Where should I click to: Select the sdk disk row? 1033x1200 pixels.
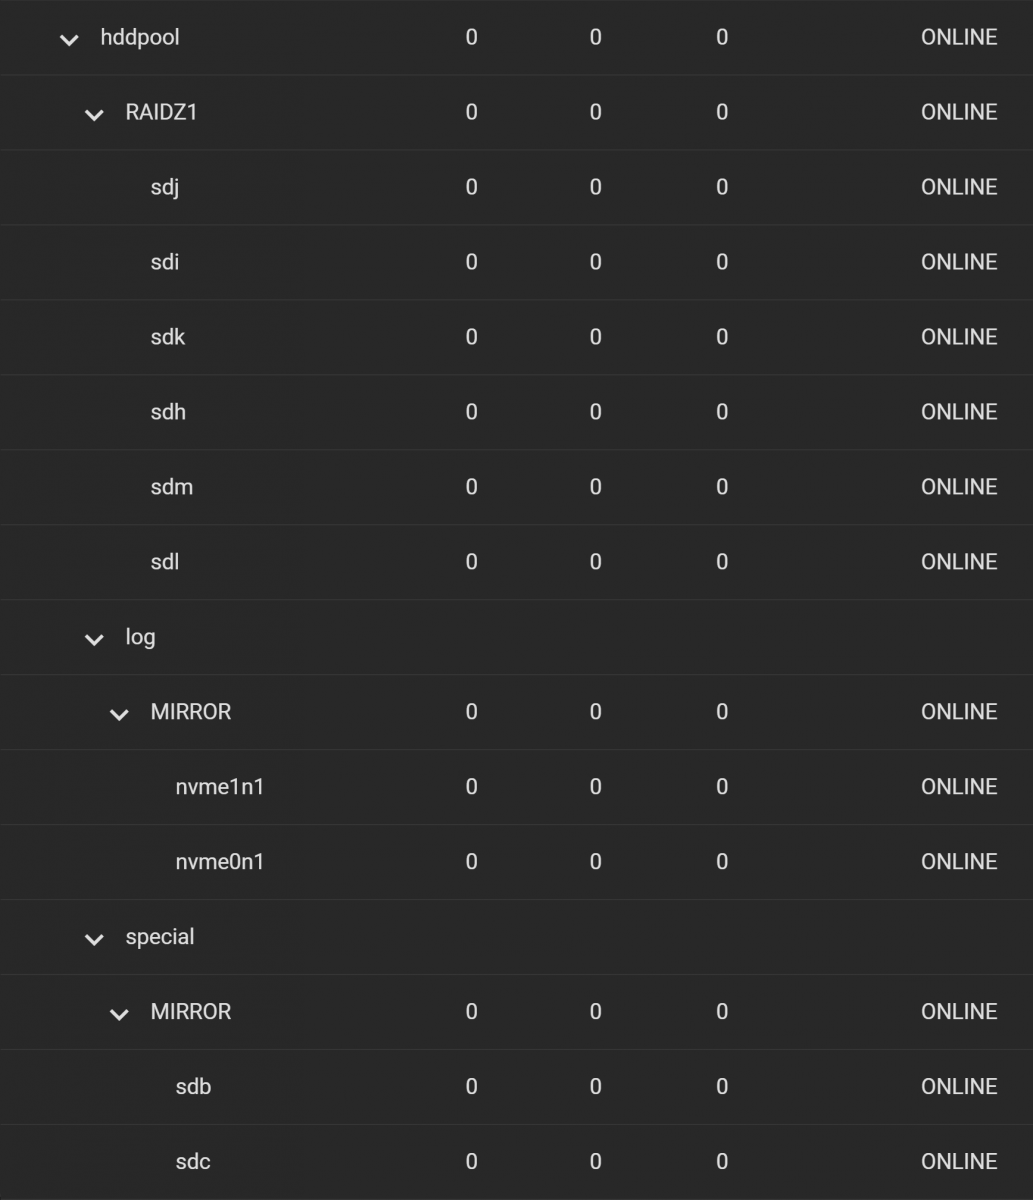click(x=516, y=337)
